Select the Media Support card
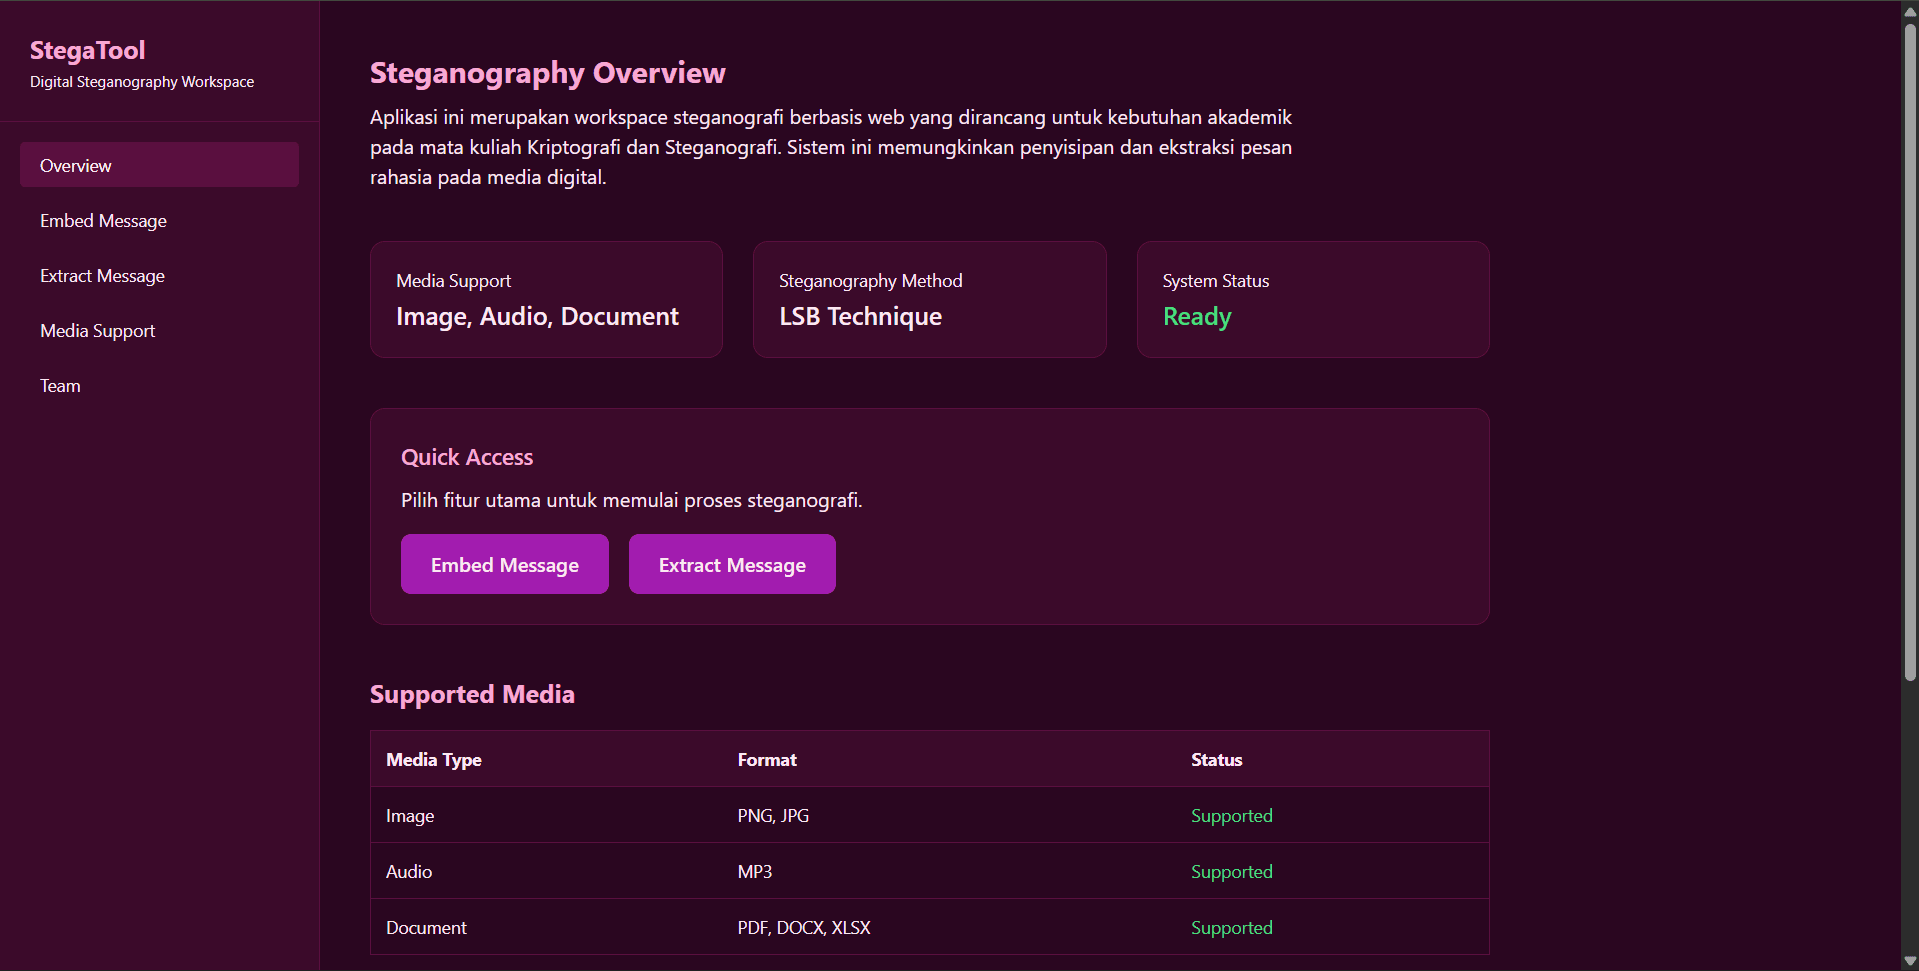1919x971 pixels. pyautogui.click(x=546, y=299)
